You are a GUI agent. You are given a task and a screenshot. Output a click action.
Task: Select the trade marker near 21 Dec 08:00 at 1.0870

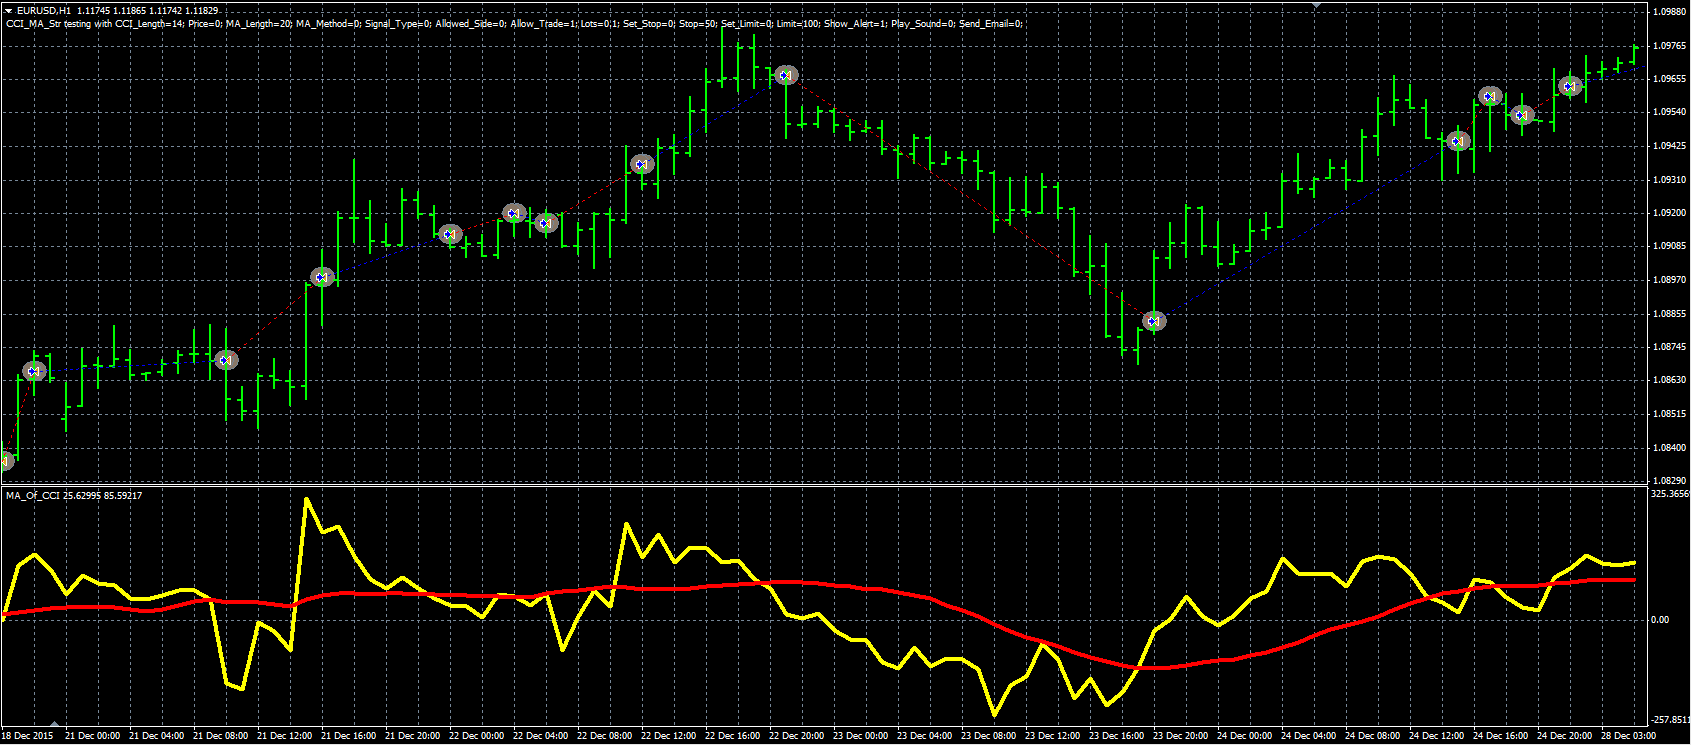(x=227, y=359)
